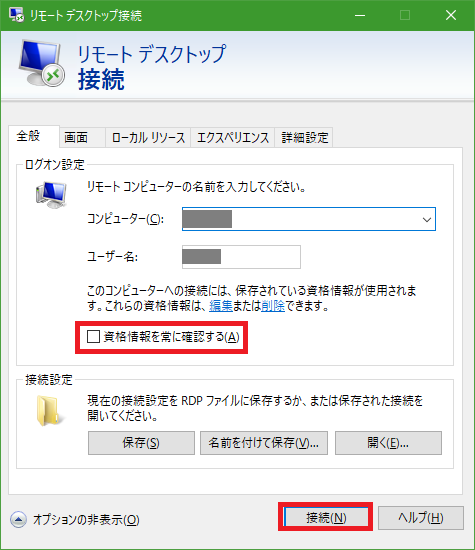The width and height of the screenshot is (475, 550).
Task: Toggle 資格情報を常に確認する checkbox
Action: point(93,337)
